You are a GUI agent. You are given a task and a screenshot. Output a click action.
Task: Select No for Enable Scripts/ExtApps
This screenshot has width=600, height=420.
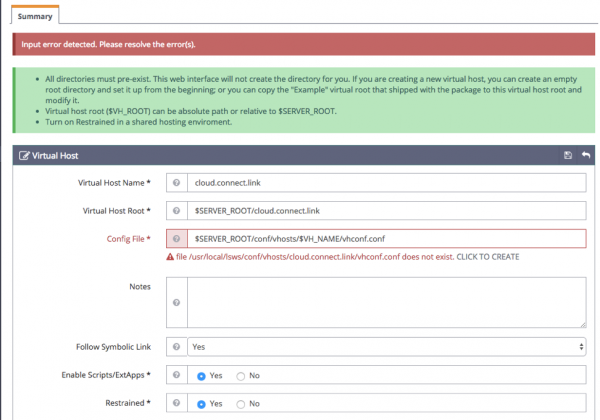tap(240, 375)
